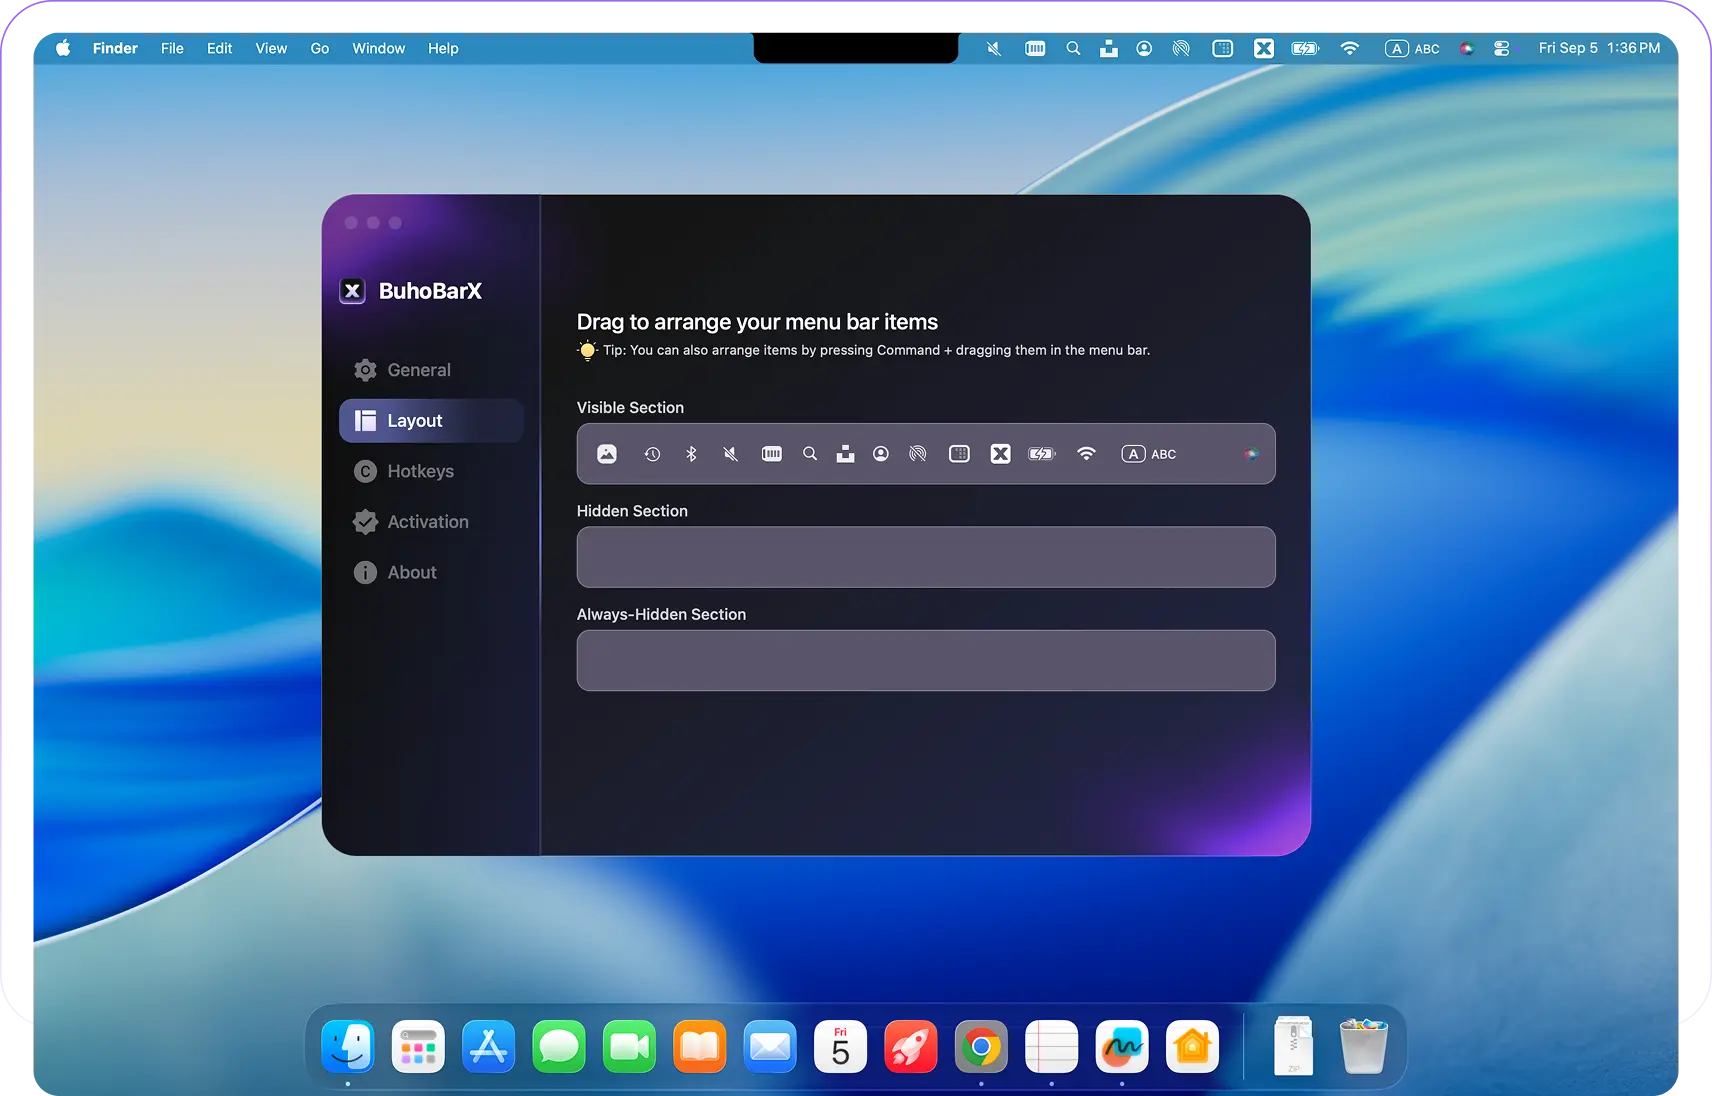This screenshot has width=1712, height=1096.
Task: Click the user account icon in the menu bar
Action: [1144, 48]
